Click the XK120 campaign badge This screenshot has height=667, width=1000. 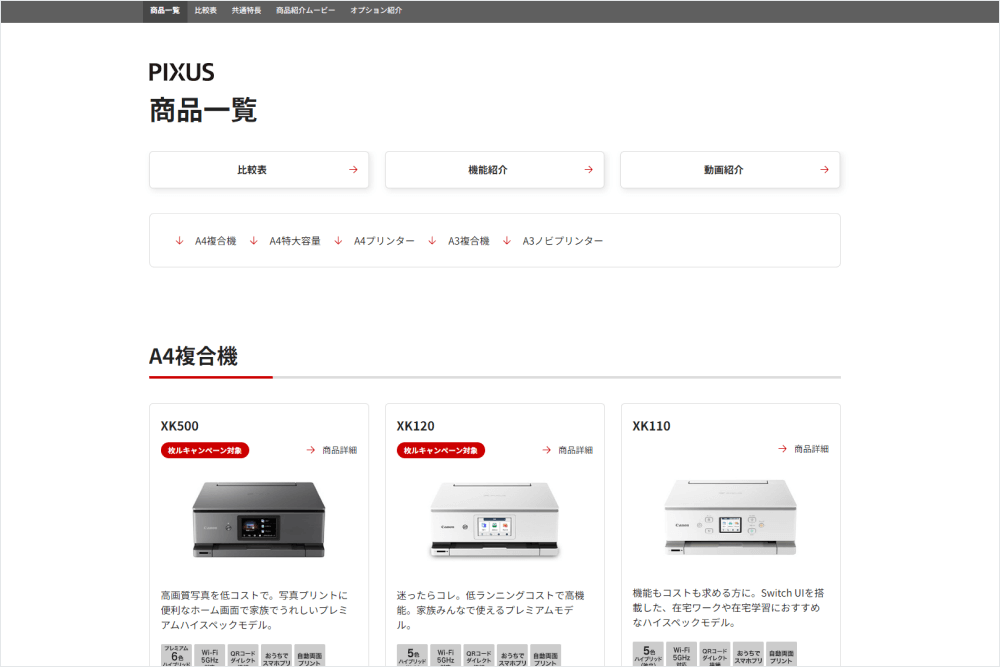click(441, 450)
